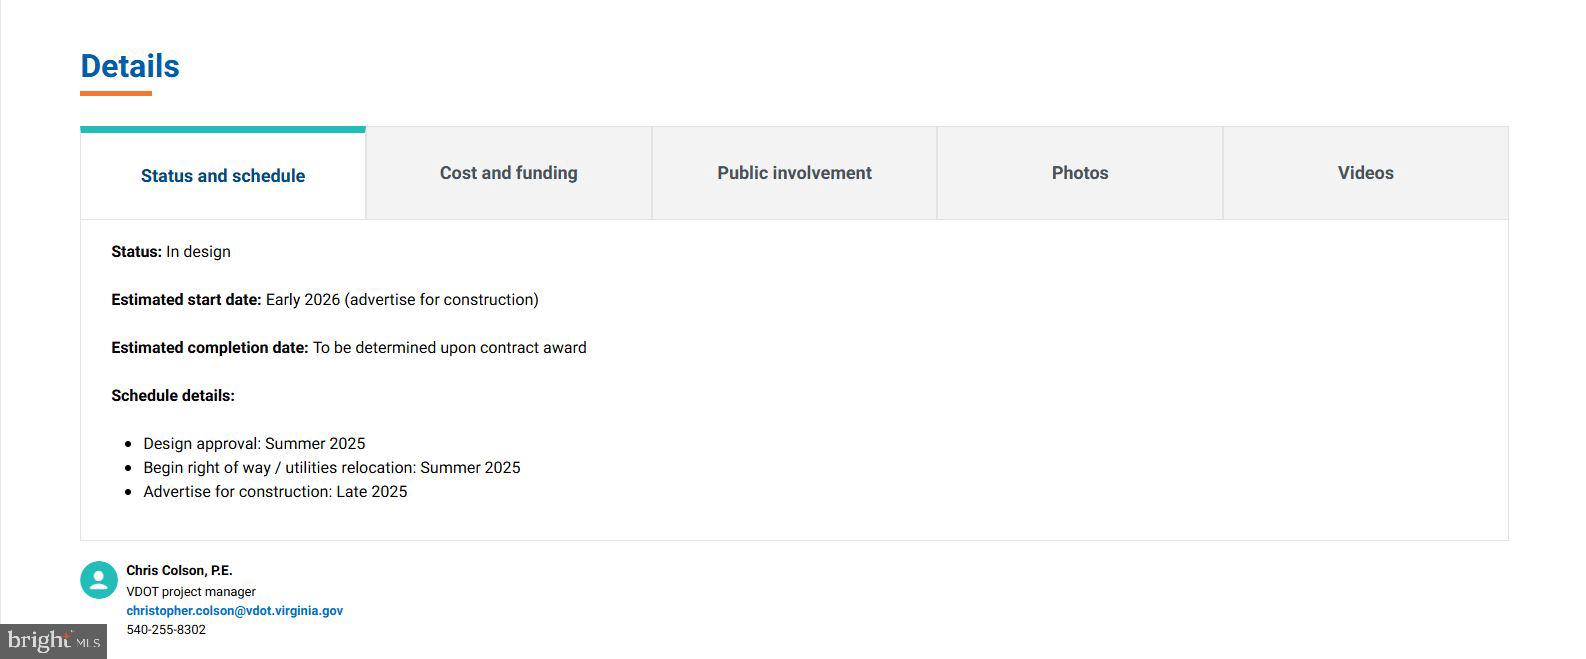The height and width of the screenshot is (659, 1586).
Task: Click the phone number 540-255-8302
Action: (x=166, y=630)
